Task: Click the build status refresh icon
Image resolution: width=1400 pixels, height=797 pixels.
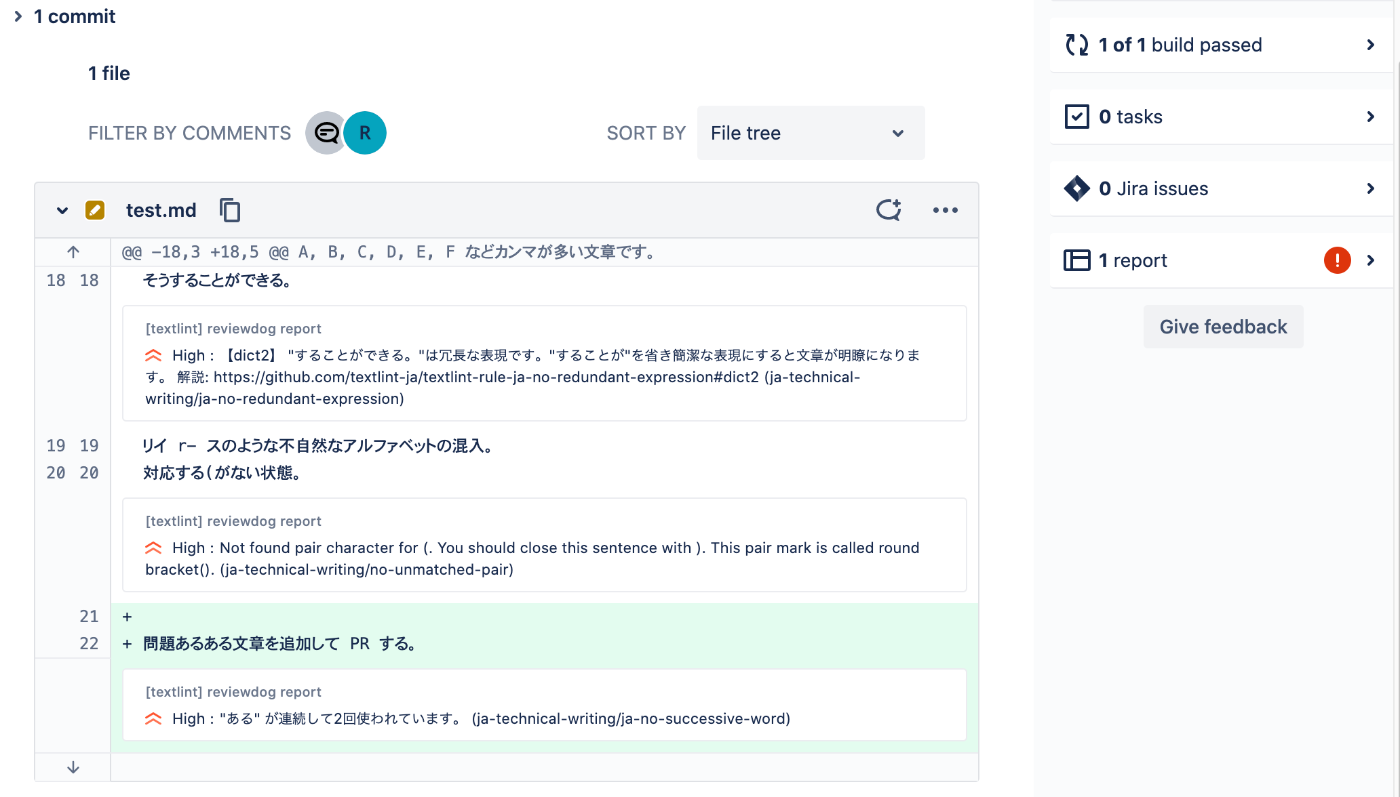Action: (x=1077, y=45)
